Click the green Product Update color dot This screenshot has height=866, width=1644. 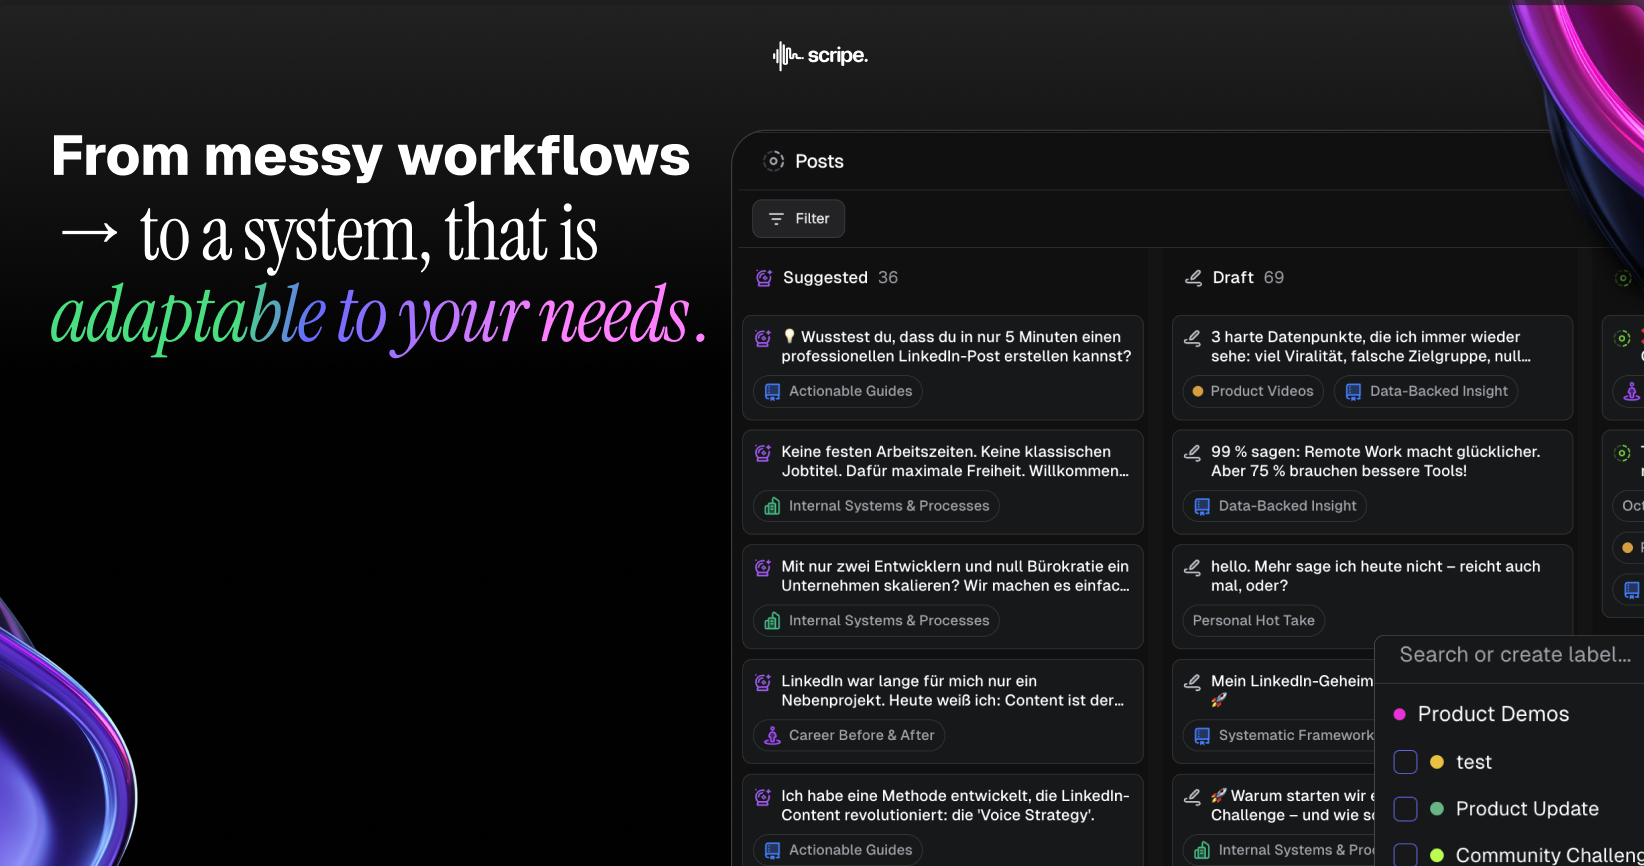pos(1437,809)
